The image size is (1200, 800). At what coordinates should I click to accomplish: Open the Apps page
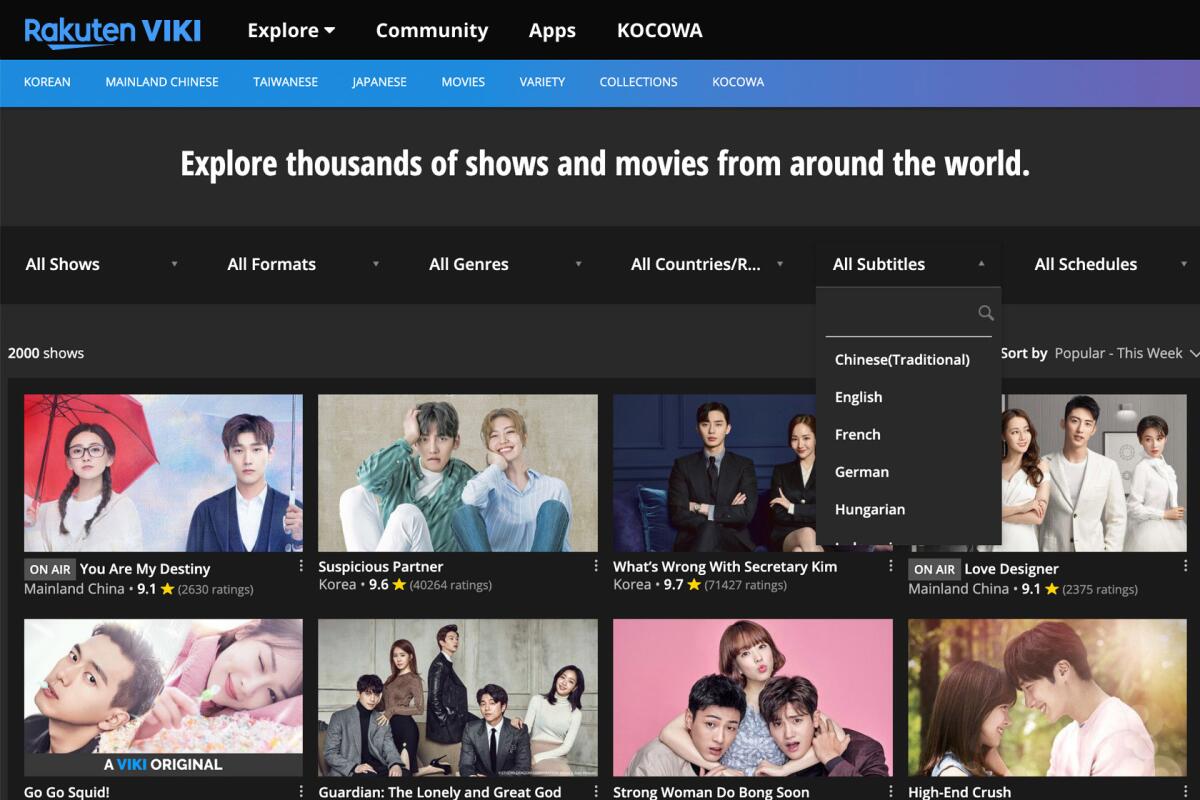click(552, 30)
